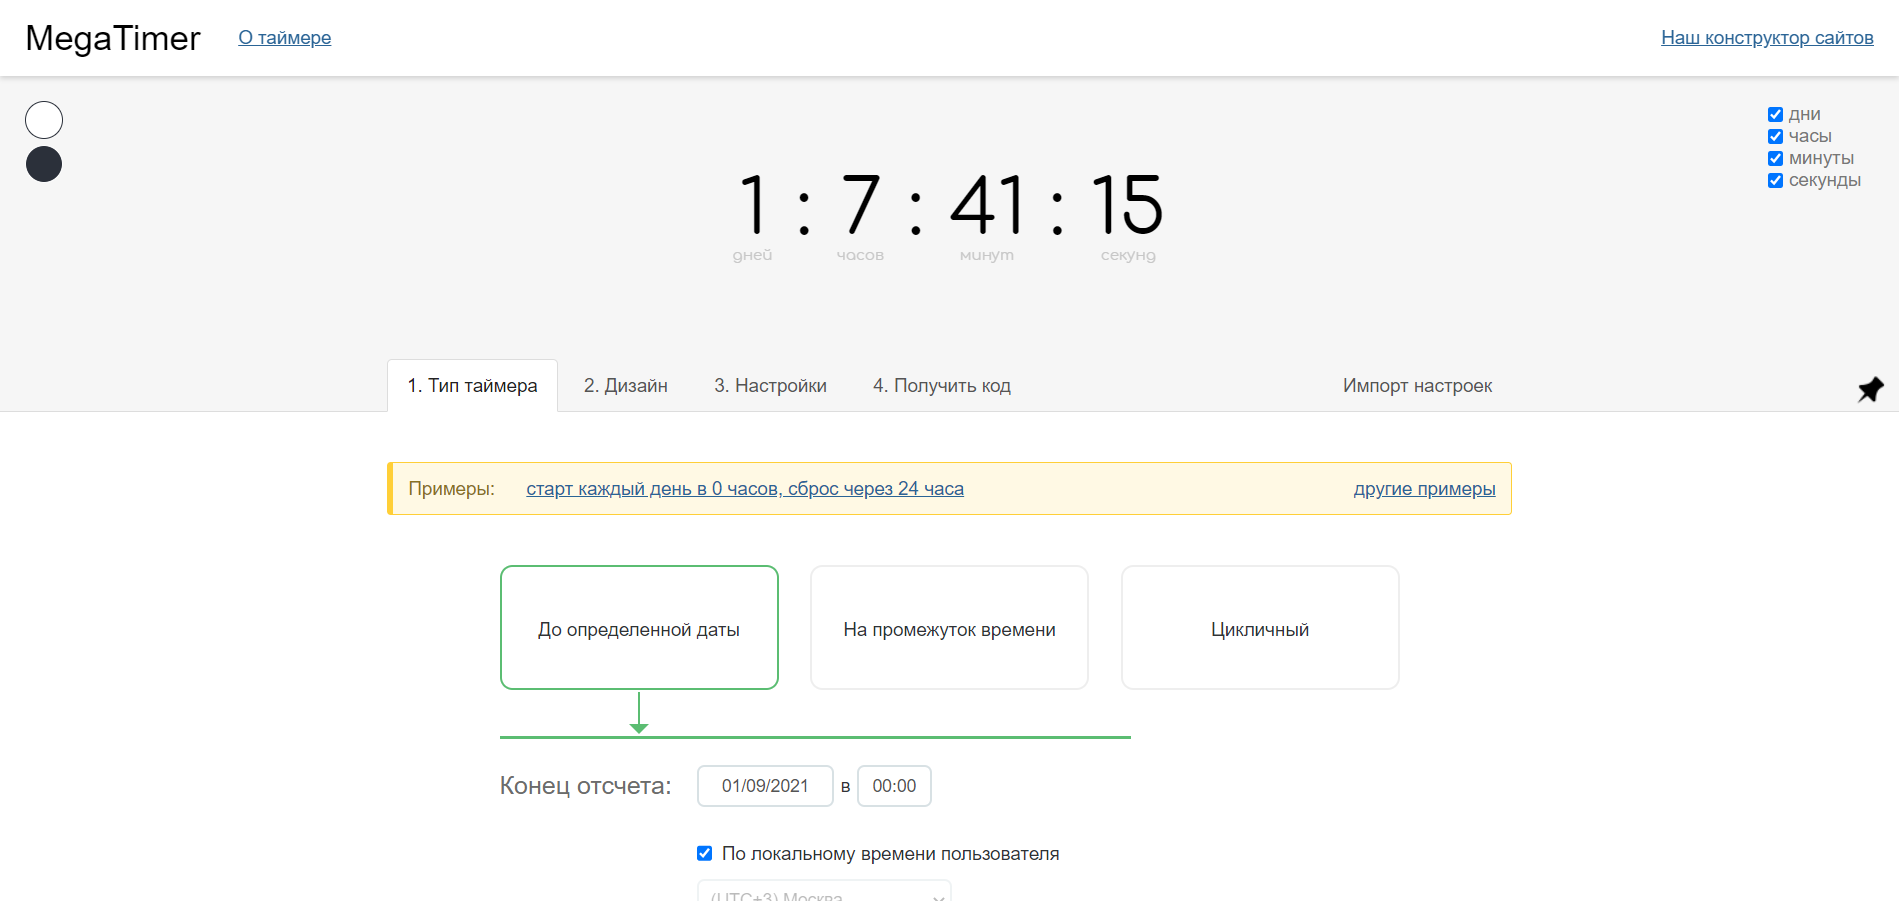
Task: Open the "2. Дизайн" tab
Action: 625,386
